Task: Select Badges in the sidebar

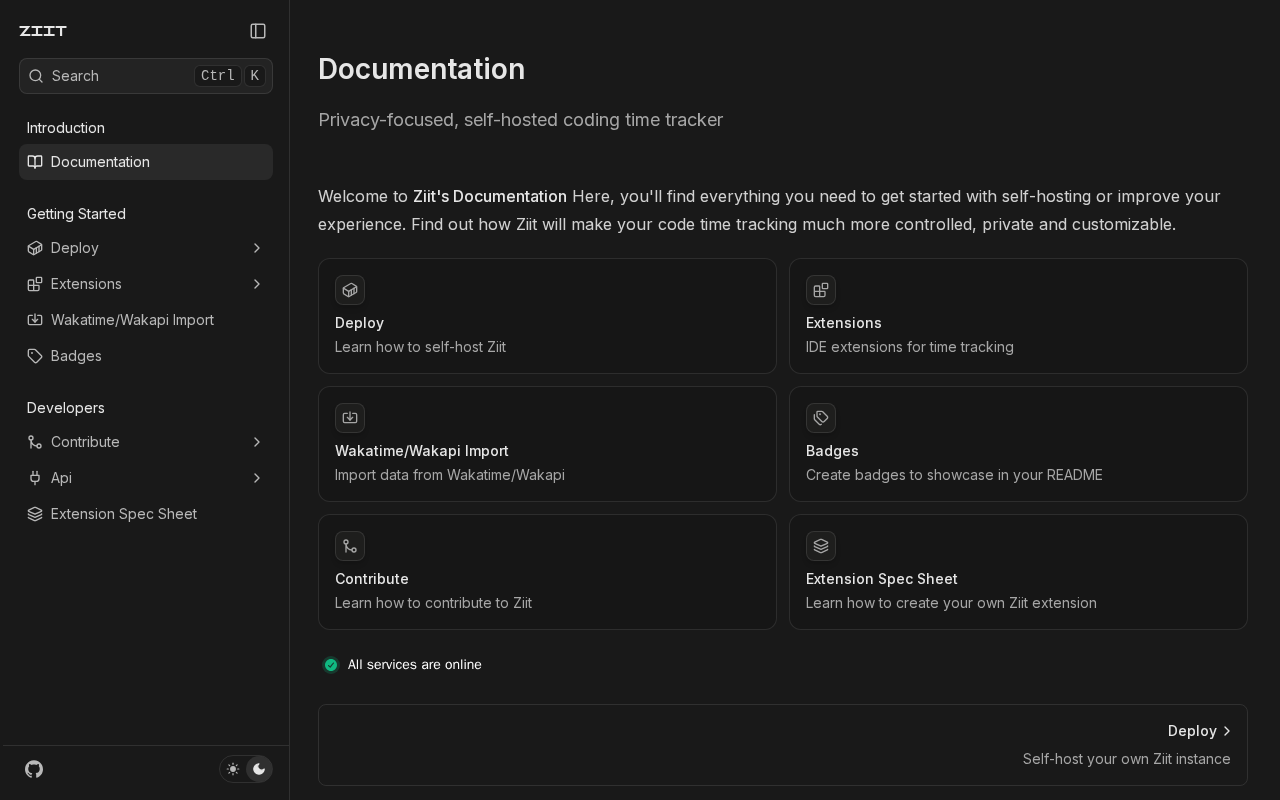Action: point(146,356)
